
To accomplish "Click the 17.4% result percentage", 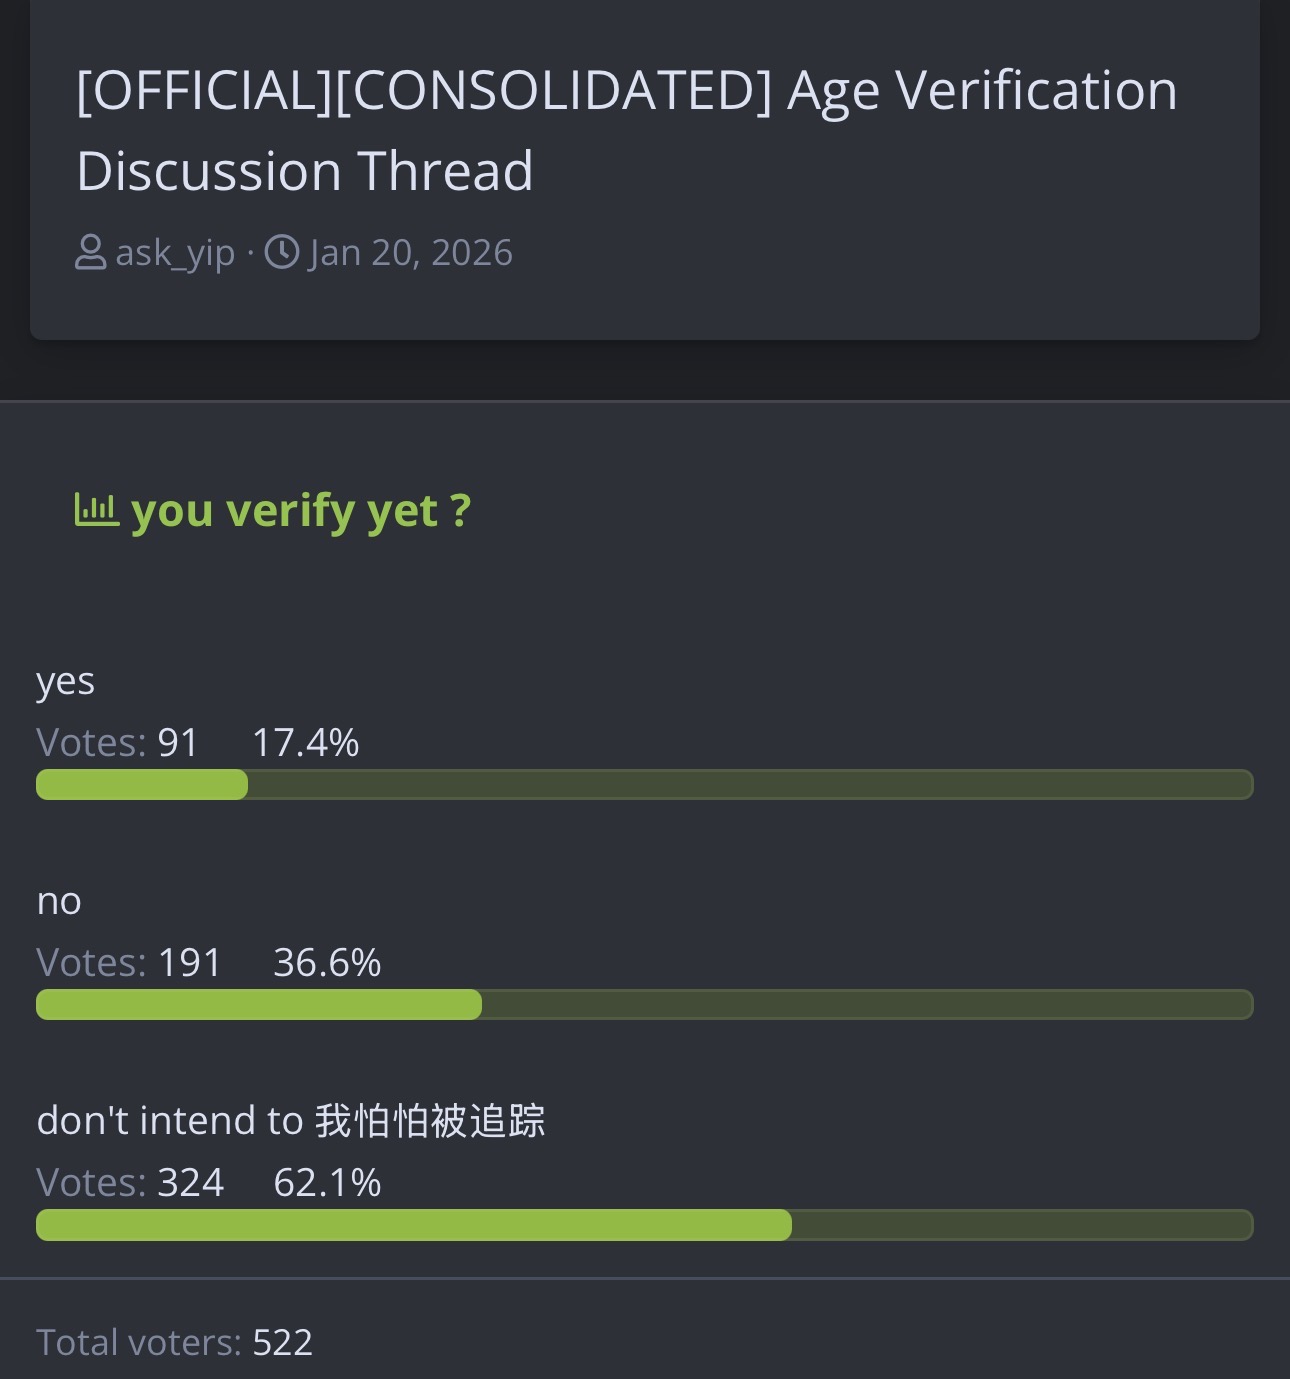I will [x=305, y=743].
